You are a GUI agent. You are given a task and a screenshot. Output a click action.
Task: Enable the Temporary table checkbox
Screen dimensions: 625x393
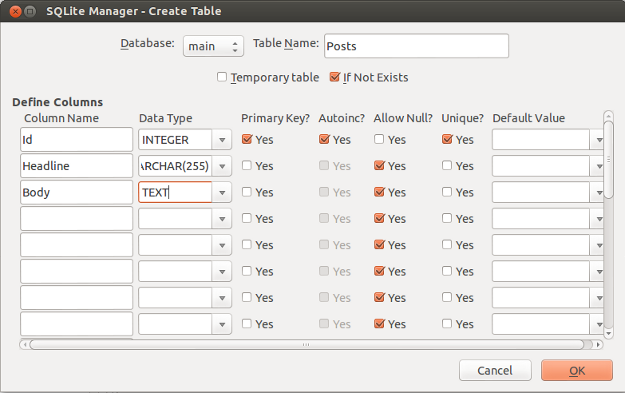(222, 77)
